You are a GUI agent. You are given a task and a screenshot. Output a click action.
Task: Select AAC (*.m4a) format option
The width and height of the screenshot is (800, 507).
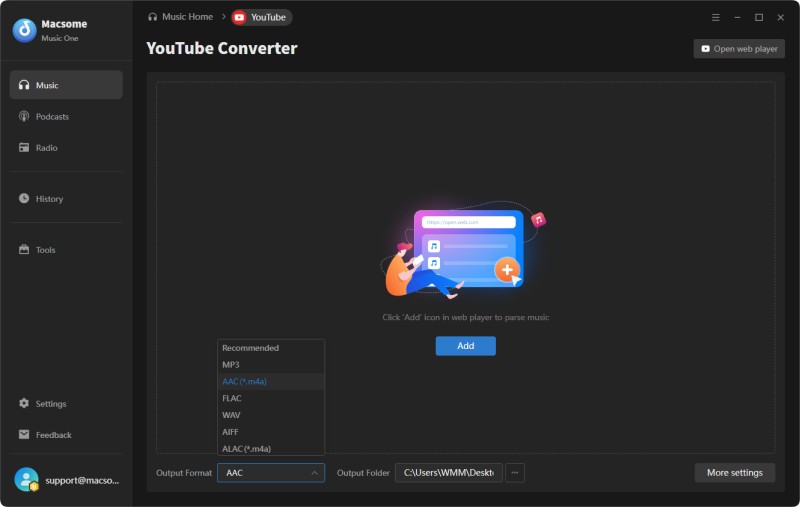(x=271, y=382)
